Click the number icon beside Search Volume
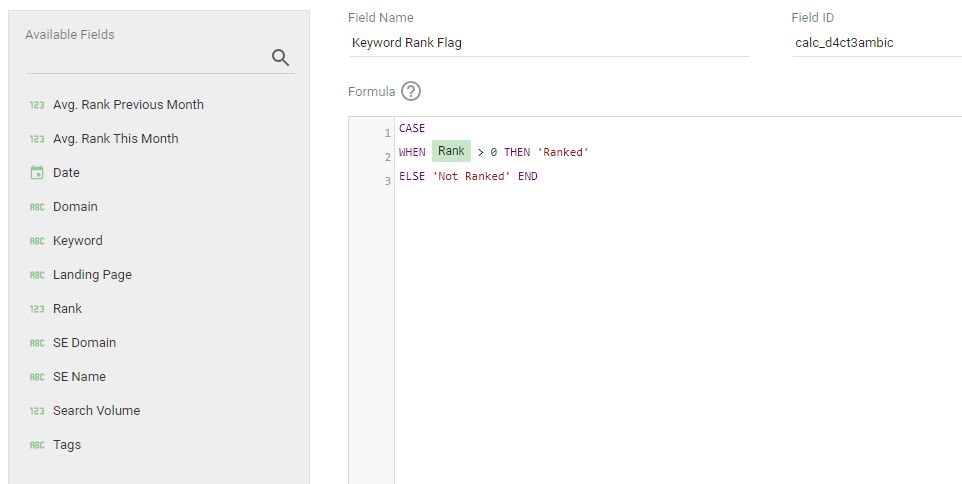Viewport: 962px width, 484px height. click(x=37, y=411)
